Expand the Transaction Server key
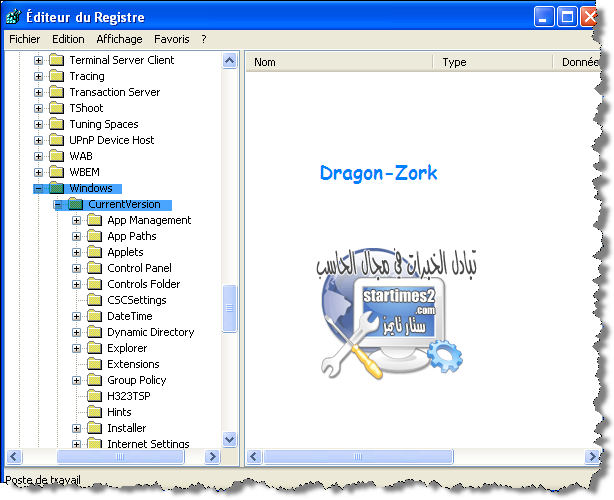This screenshot has width=614, height=500. tap(38, 92)
